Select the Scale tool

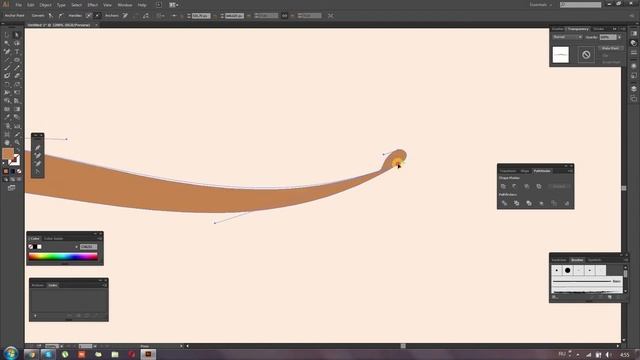pos(17,84)
